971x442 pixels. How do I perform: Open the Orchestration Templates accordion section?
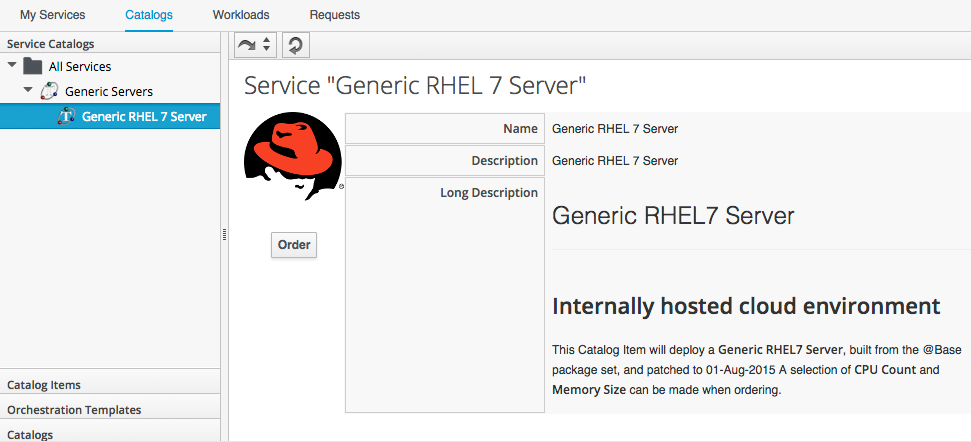coord(74,409)
